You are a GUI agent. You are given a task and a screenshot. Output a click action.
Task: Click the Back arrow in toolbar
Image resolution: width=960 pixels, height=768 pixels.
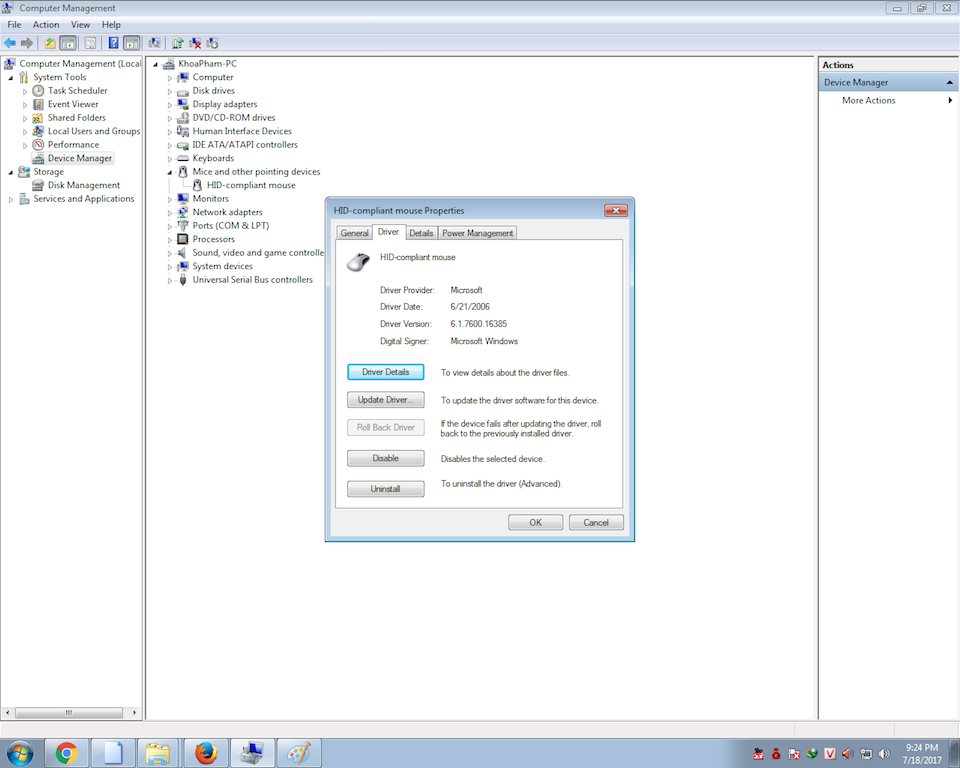point(10,43)
